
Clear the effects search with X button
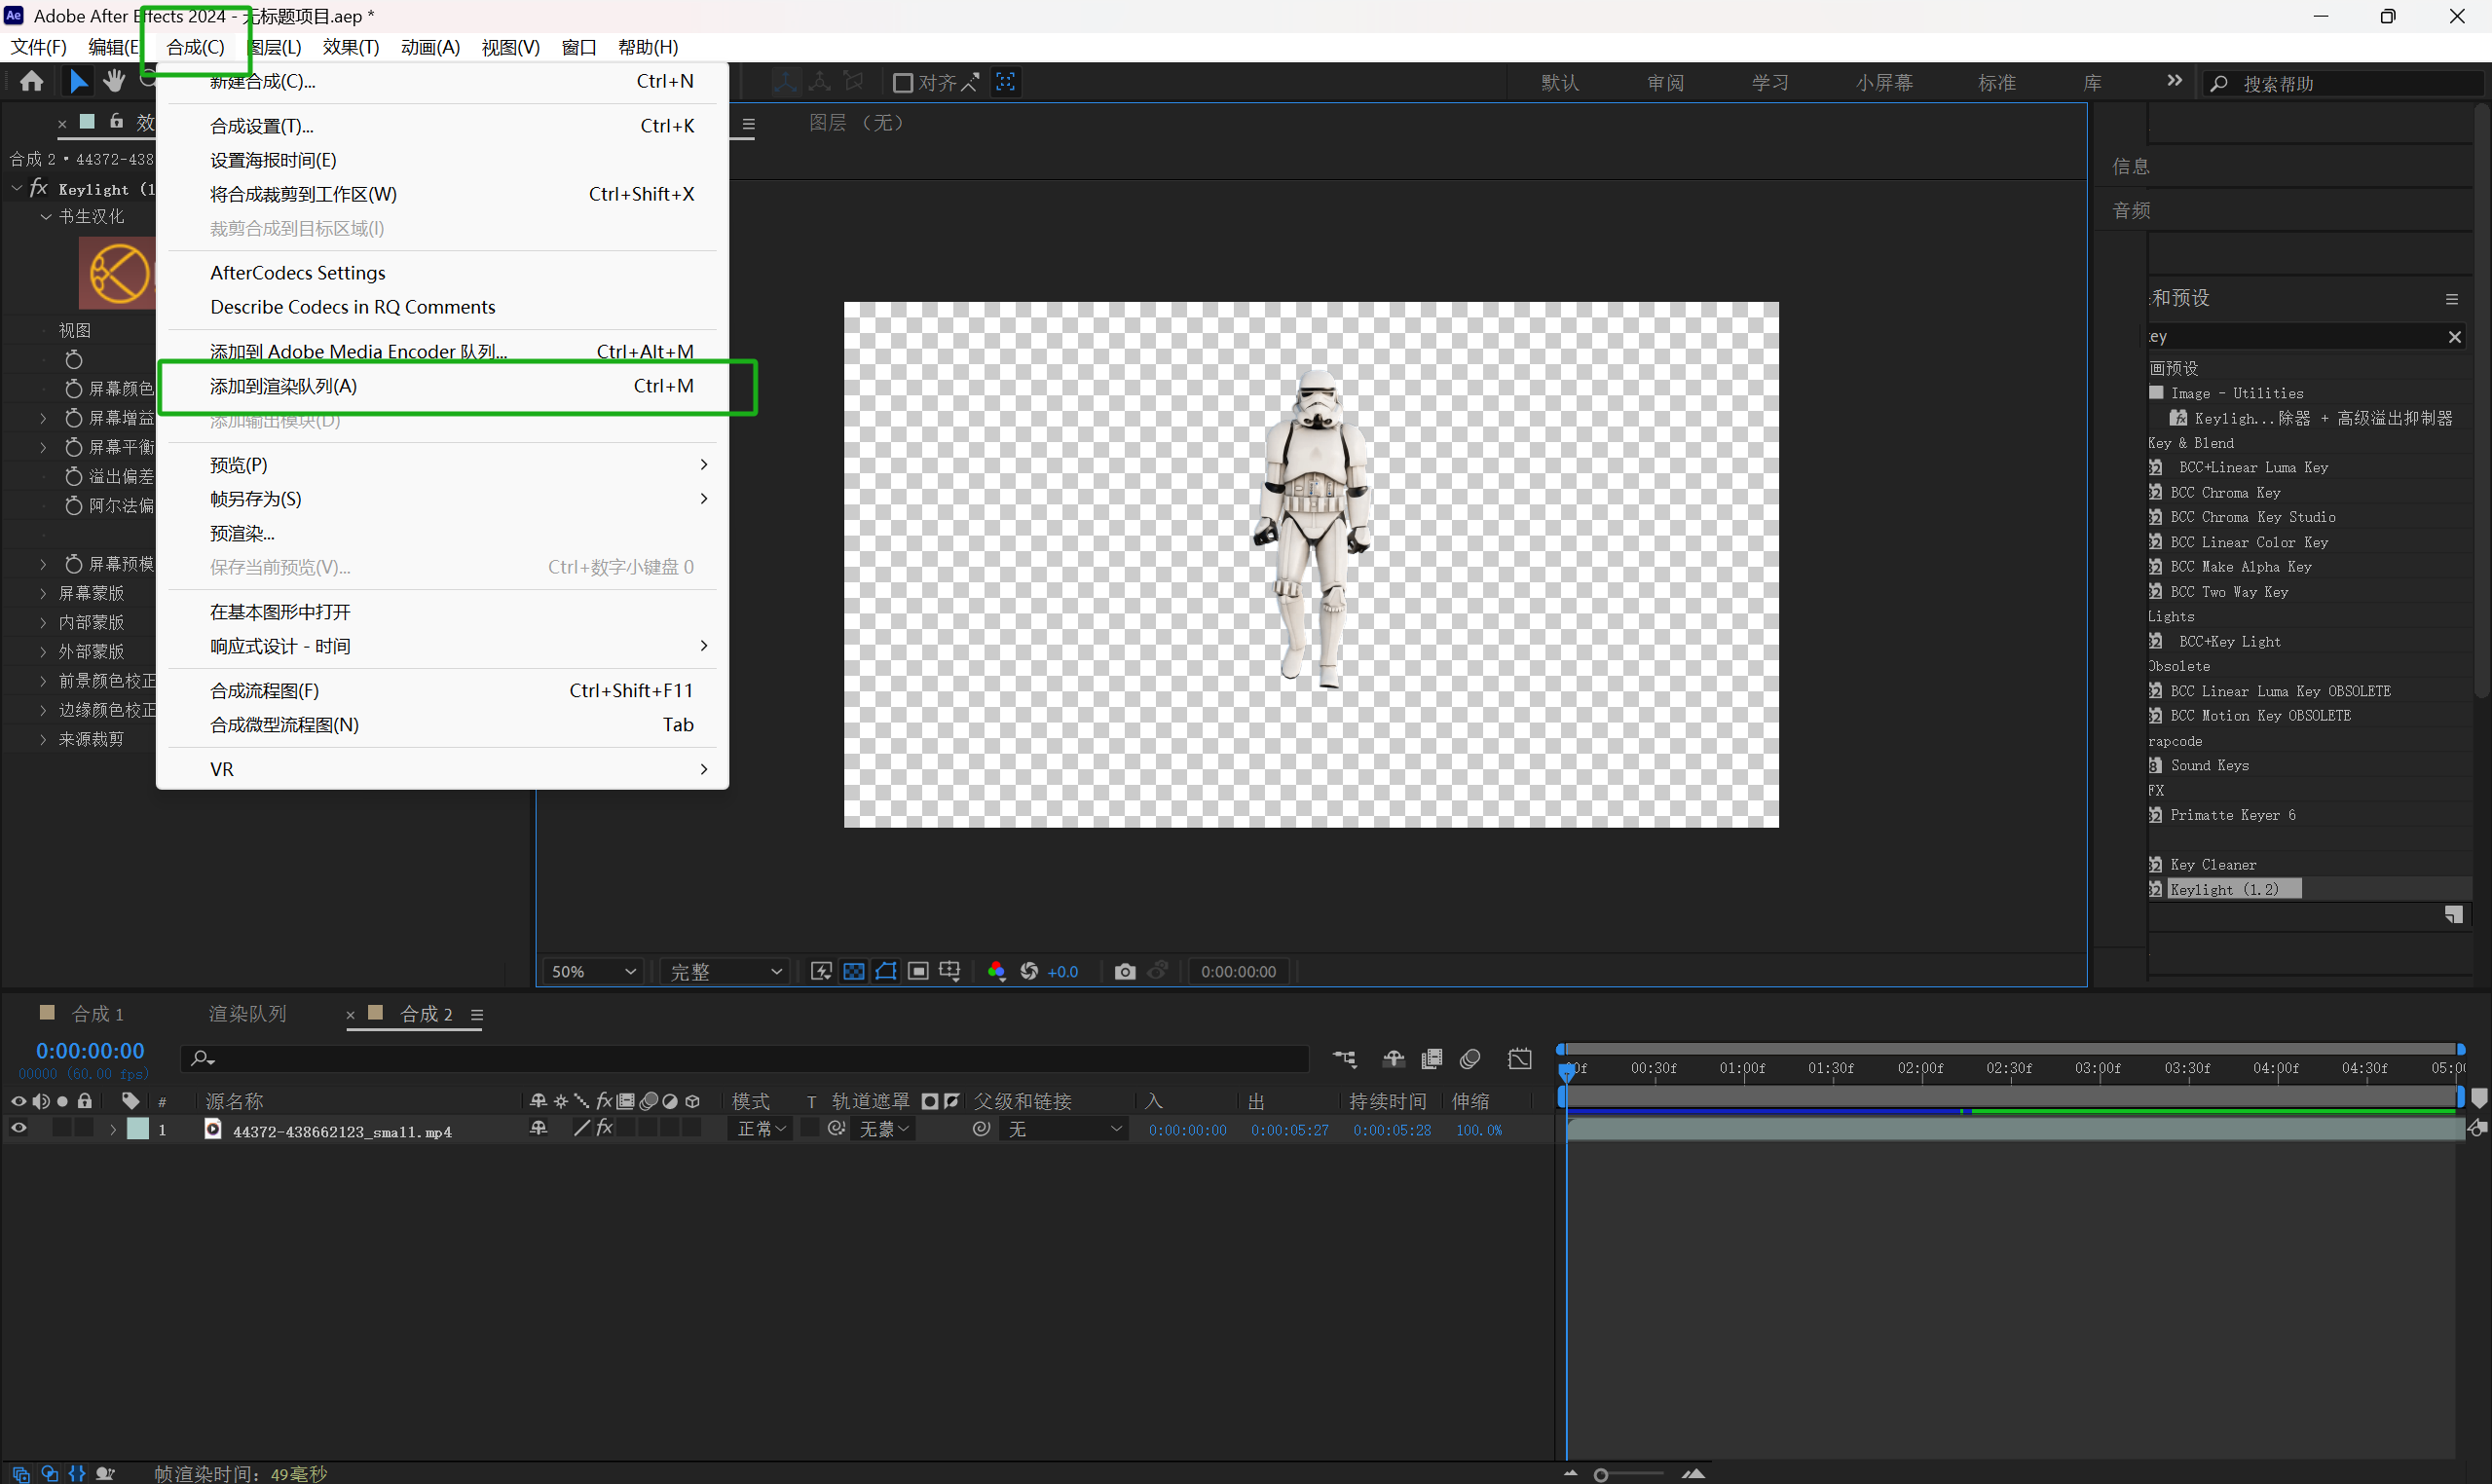(2455, 337)
